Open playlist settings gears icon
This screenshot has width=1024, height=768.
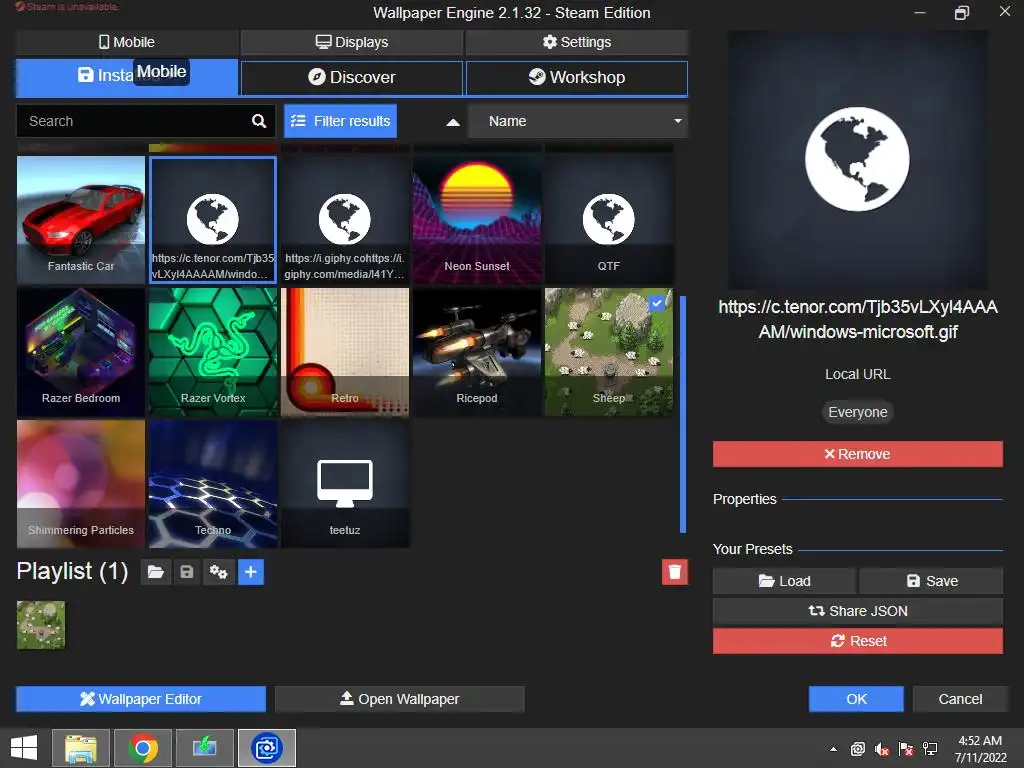[218, 573]
